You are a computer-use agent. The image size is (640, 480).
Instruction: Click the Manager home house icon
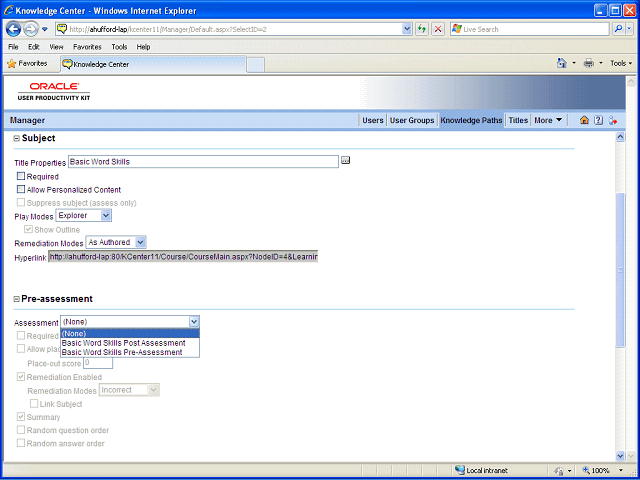coord(584,120)
